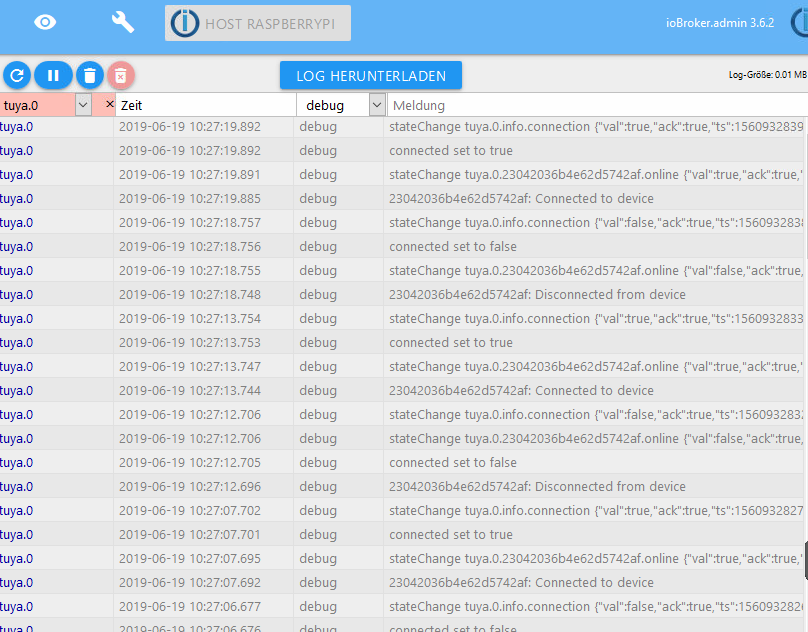Image resolution: width=808 pixels, height=632 pixels.
Task: Select timestamp 2019-06-19 10:27:13.754
Action: pos(190,319)
